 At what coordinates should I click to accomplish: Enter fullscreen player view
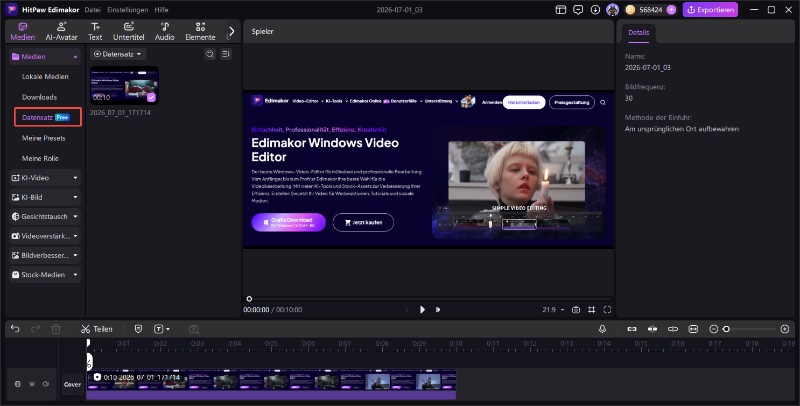[607, 310]
